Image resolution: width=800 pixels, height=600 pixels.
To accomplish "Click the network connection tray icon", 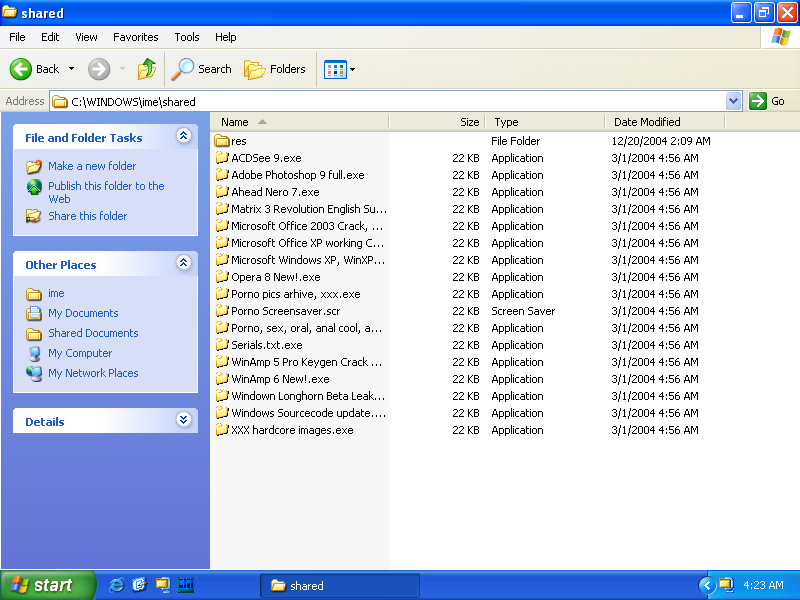I will coord(726,585).
